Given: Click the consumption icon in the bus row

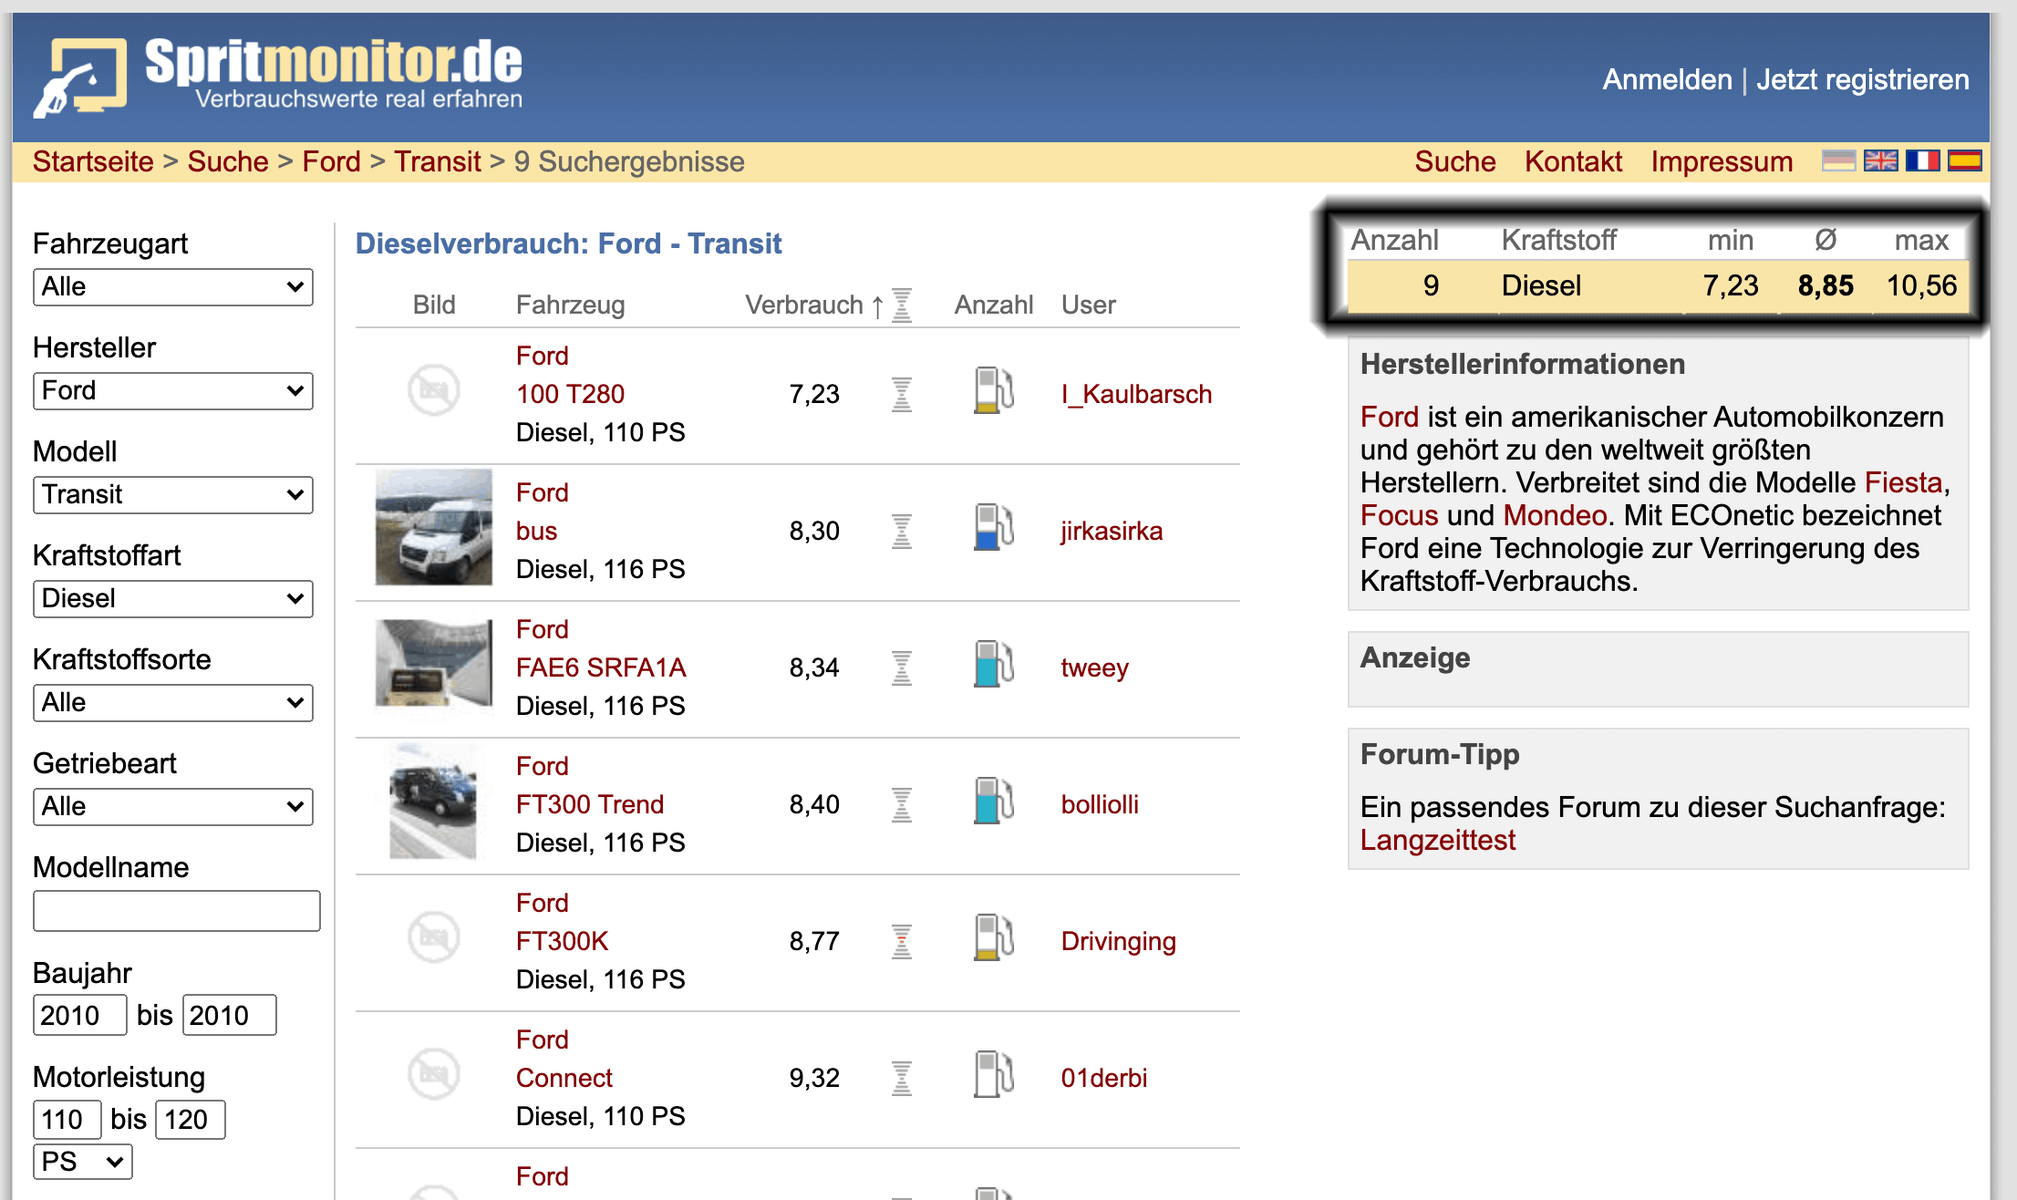Looking at the screenshot, I should pyautogui.click(x=901, y=531).
